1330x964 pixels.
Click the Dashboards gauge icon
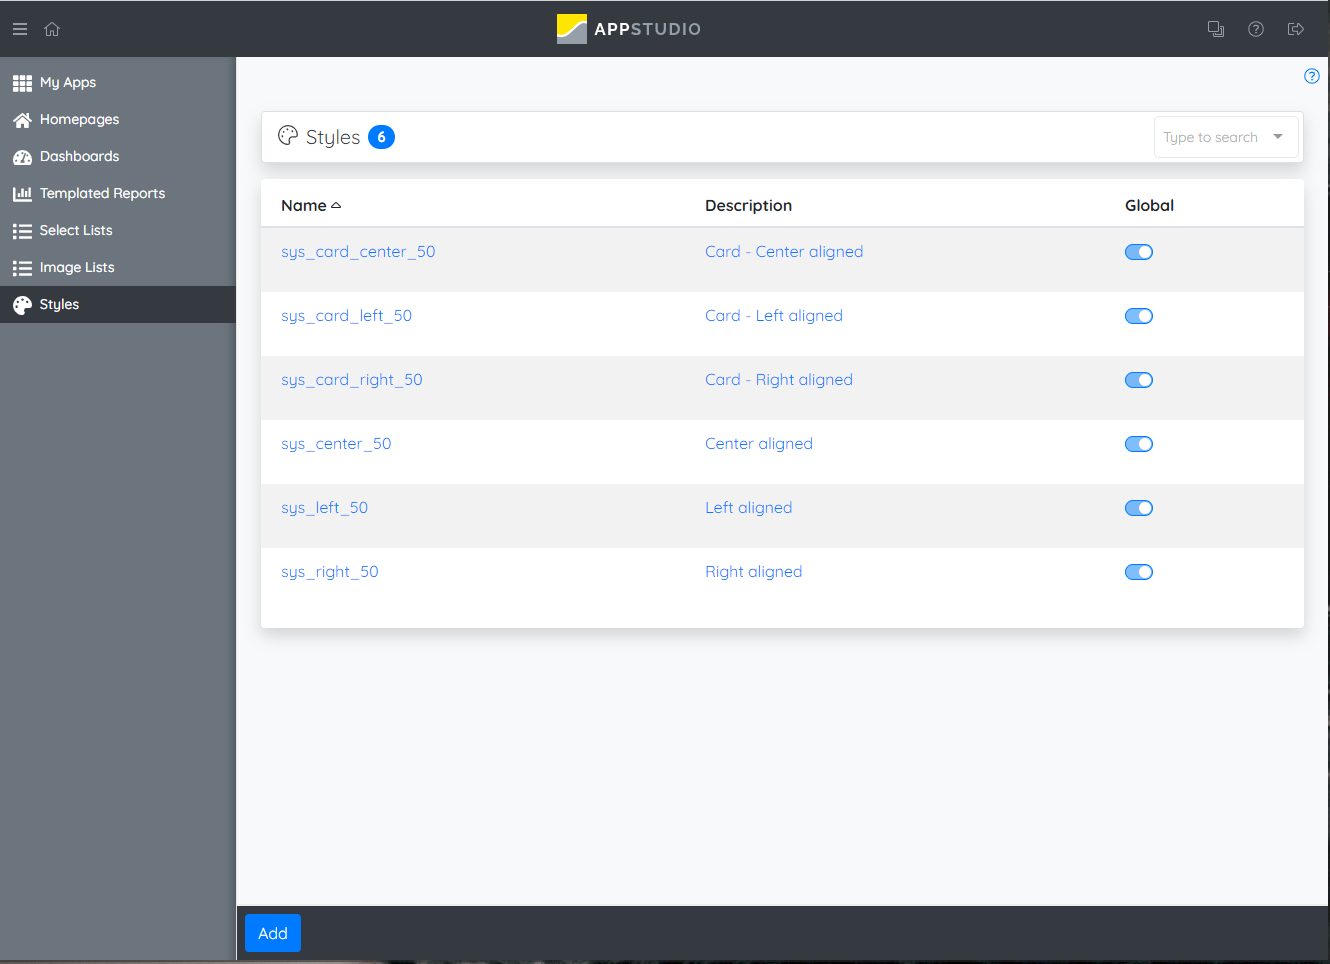coord(22,157)
